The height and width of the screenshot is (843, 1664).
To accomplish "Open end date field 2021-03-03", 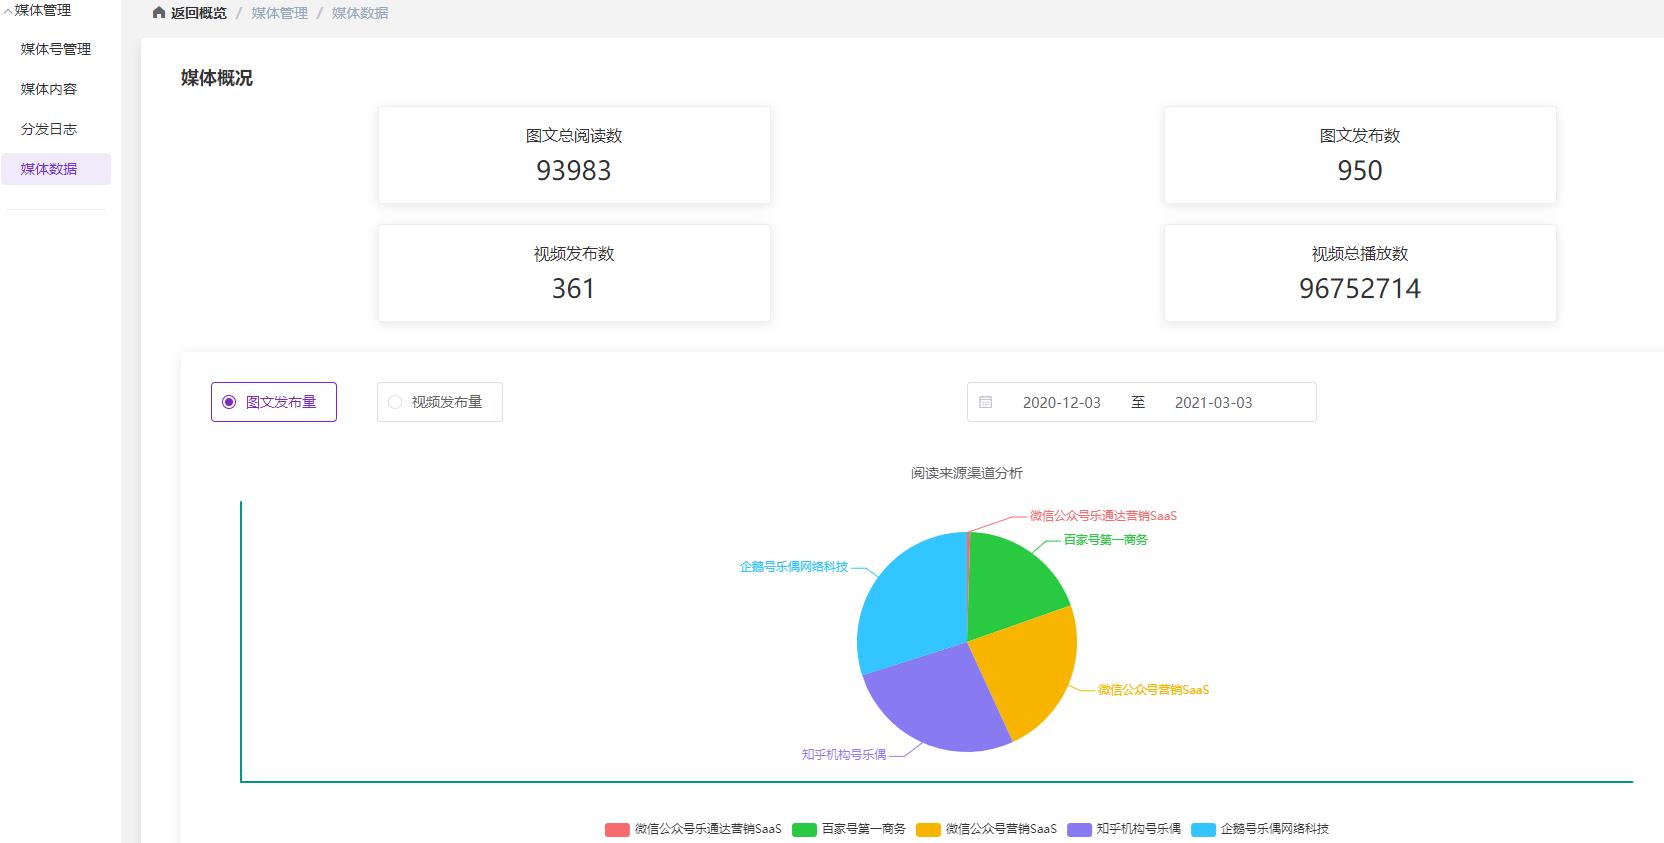I will pos(1213,402).
